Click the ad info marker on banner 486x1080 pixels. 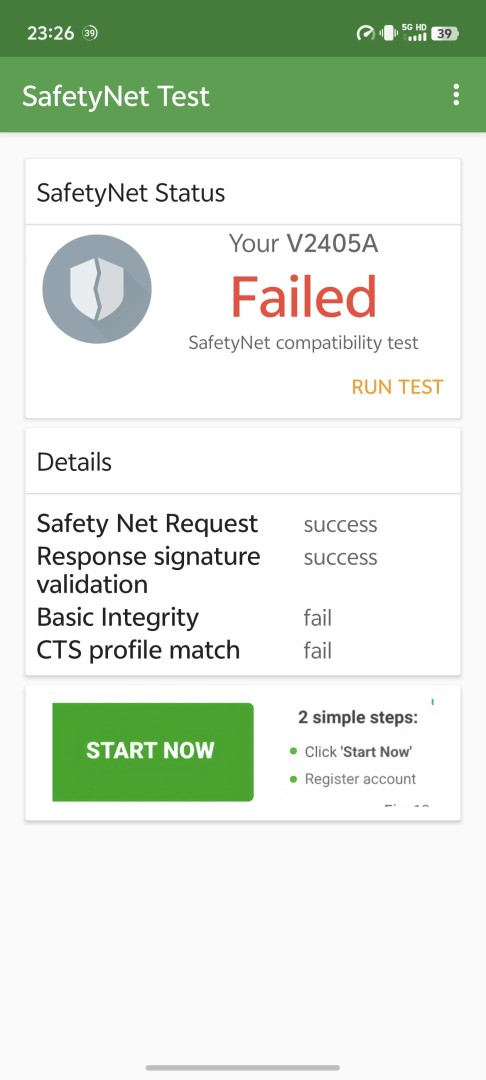point(433,703)
